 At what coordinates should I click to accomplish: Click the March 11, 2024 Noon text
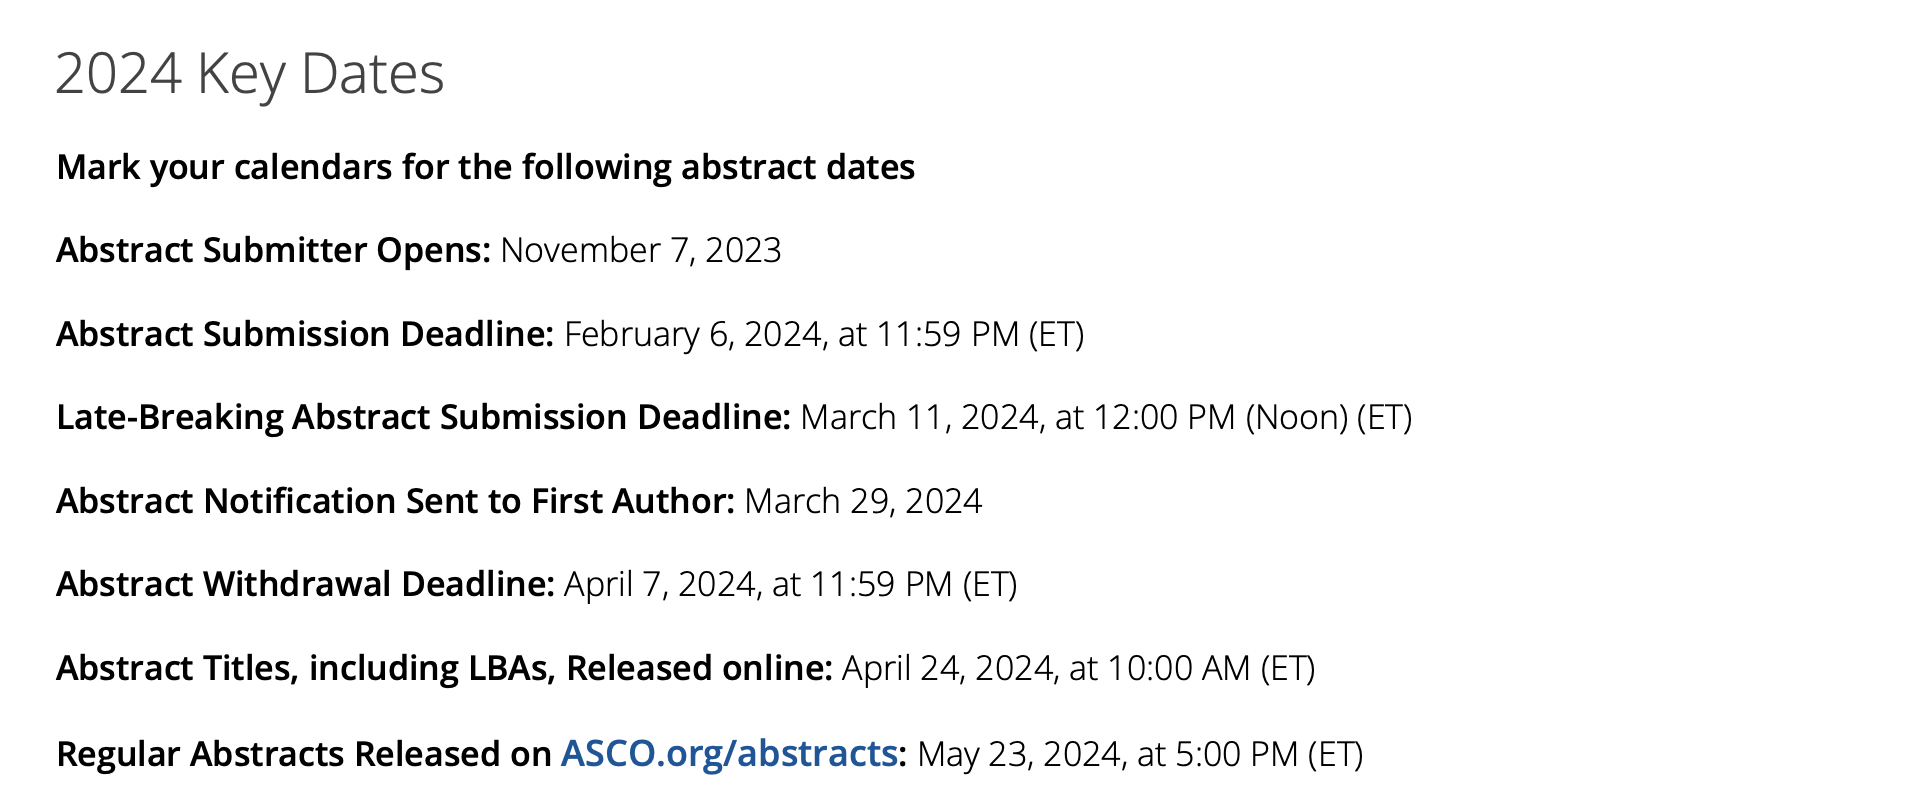tap(1107, 417)
